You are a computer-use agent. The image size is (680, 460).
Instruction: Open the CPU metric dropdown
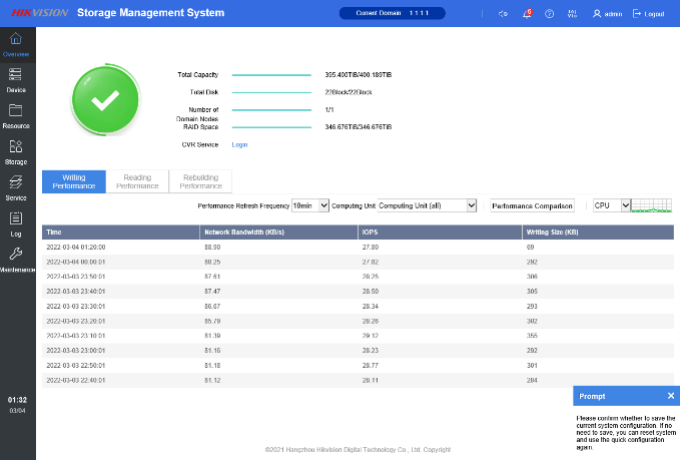click(611, 205)
